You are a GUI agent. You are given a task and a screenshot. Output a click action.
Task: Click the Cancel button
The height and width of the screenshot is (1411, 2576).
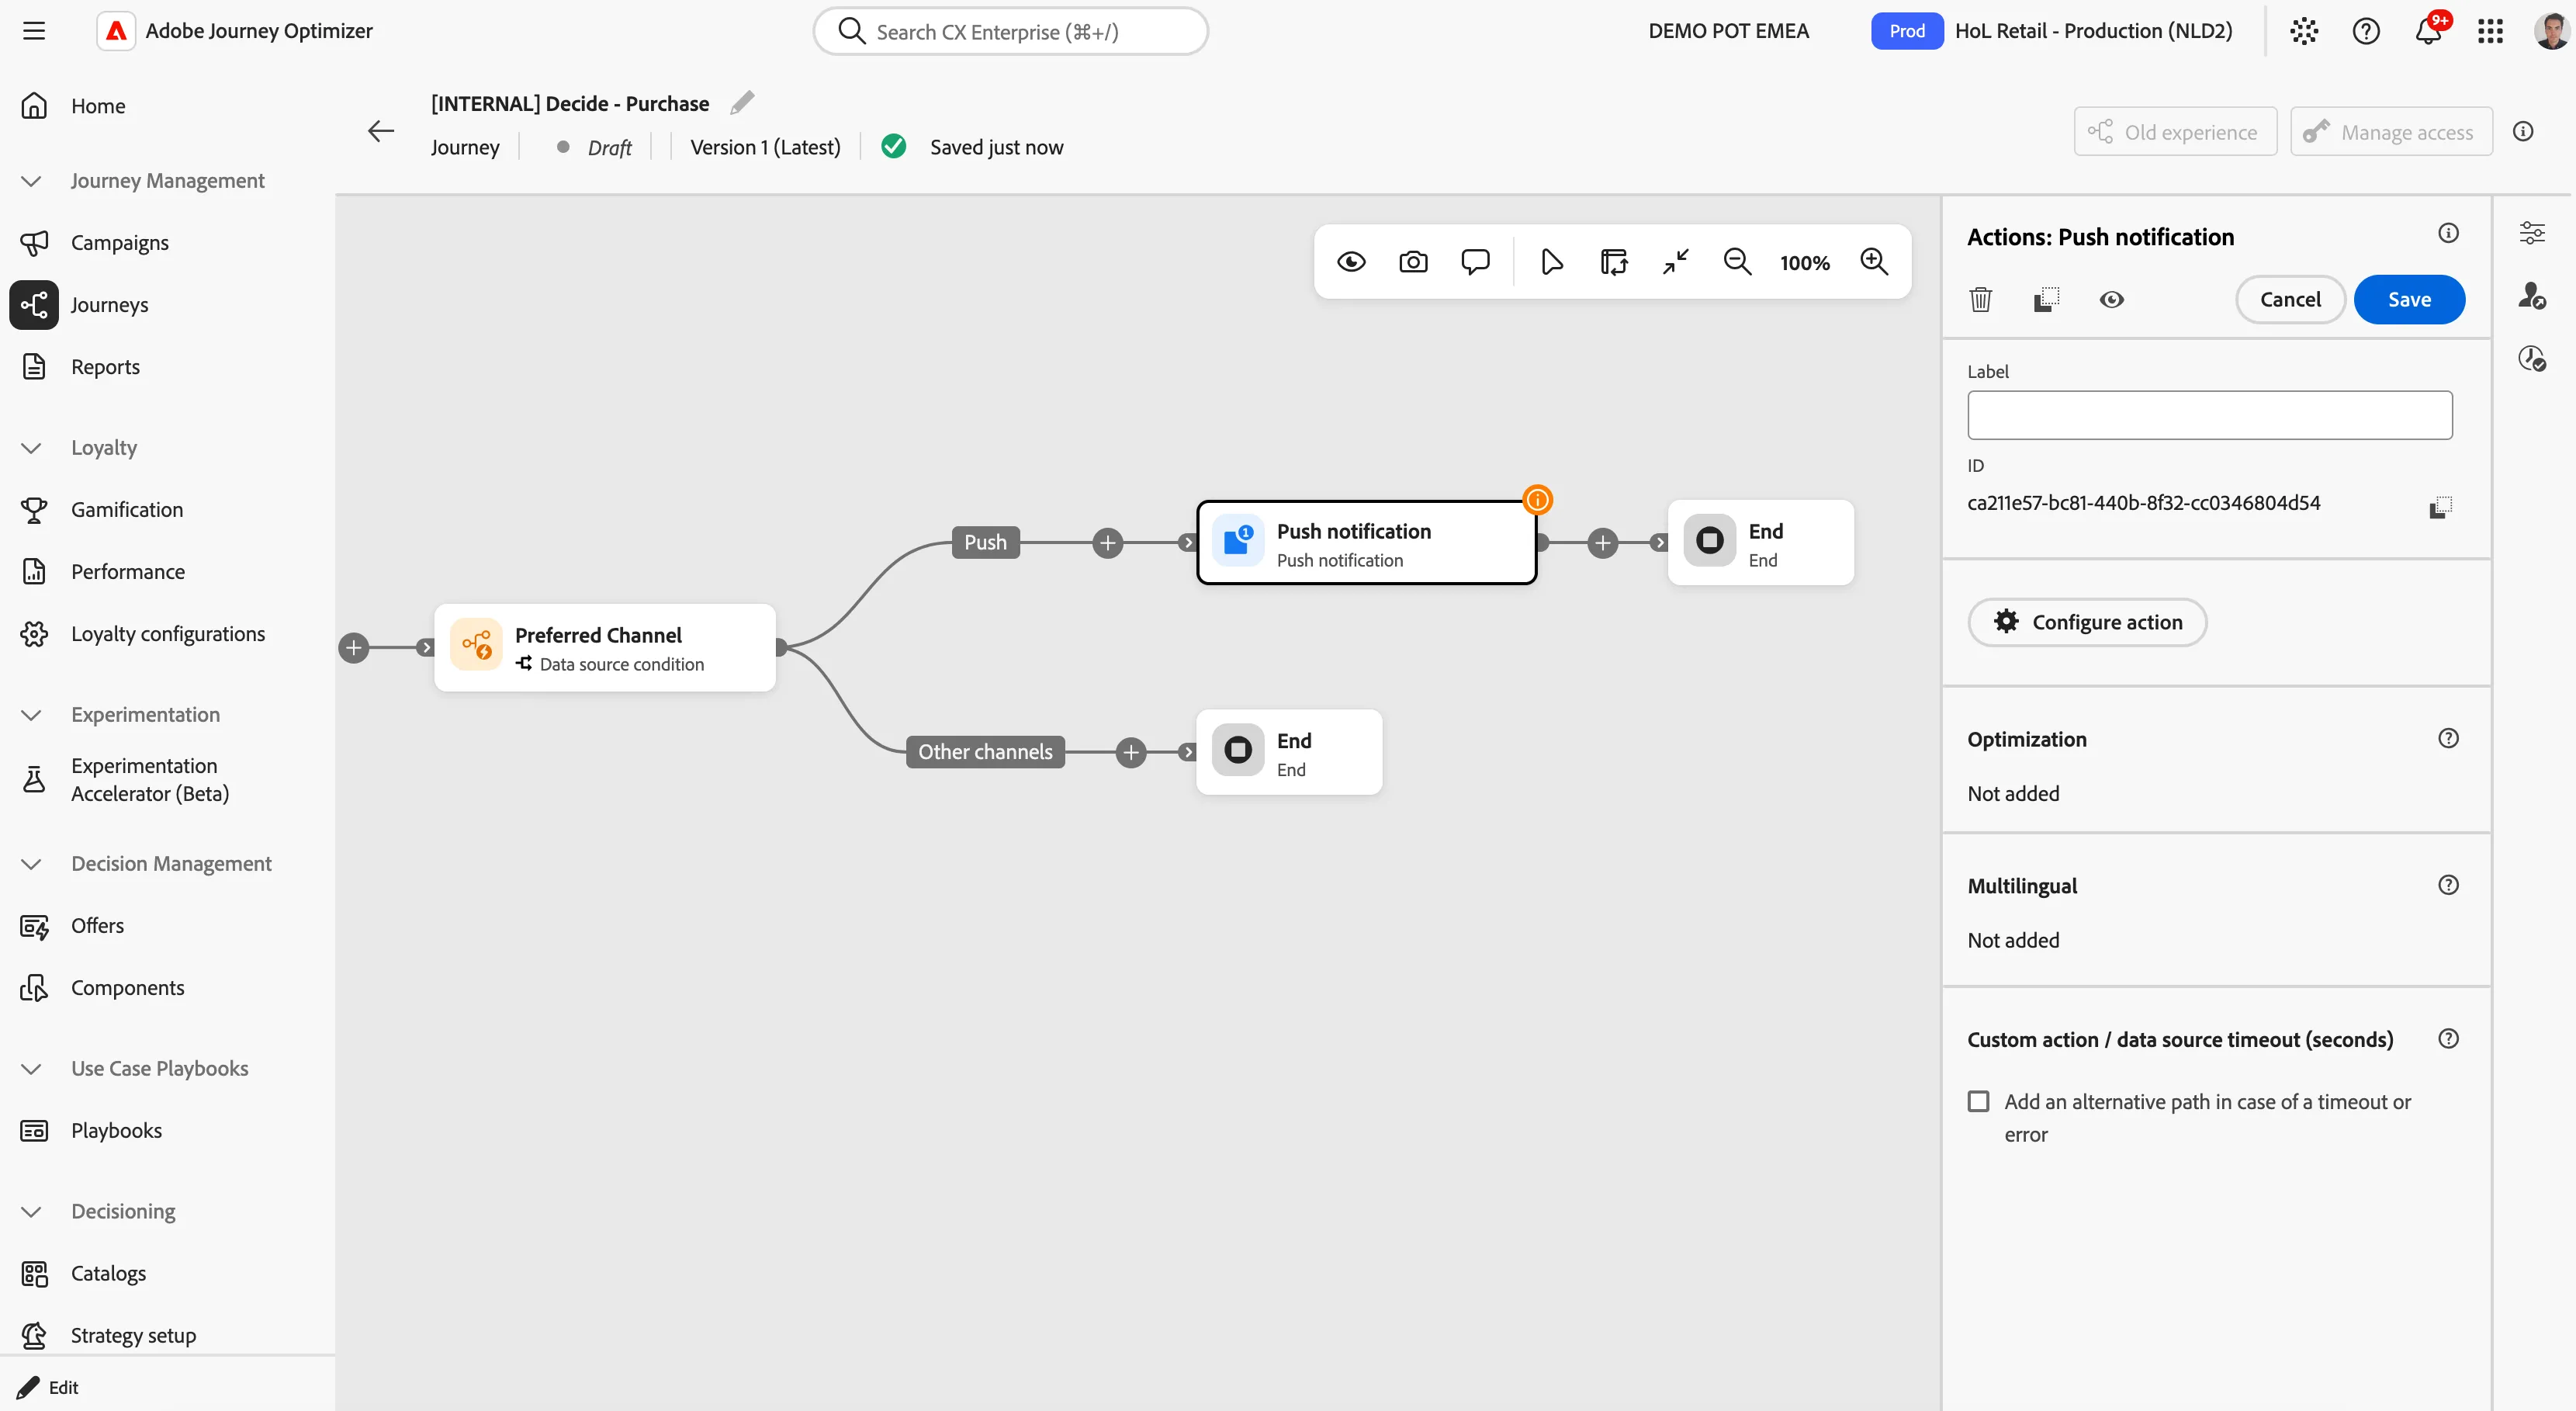pyautogui.click(x=2290, y=300)
